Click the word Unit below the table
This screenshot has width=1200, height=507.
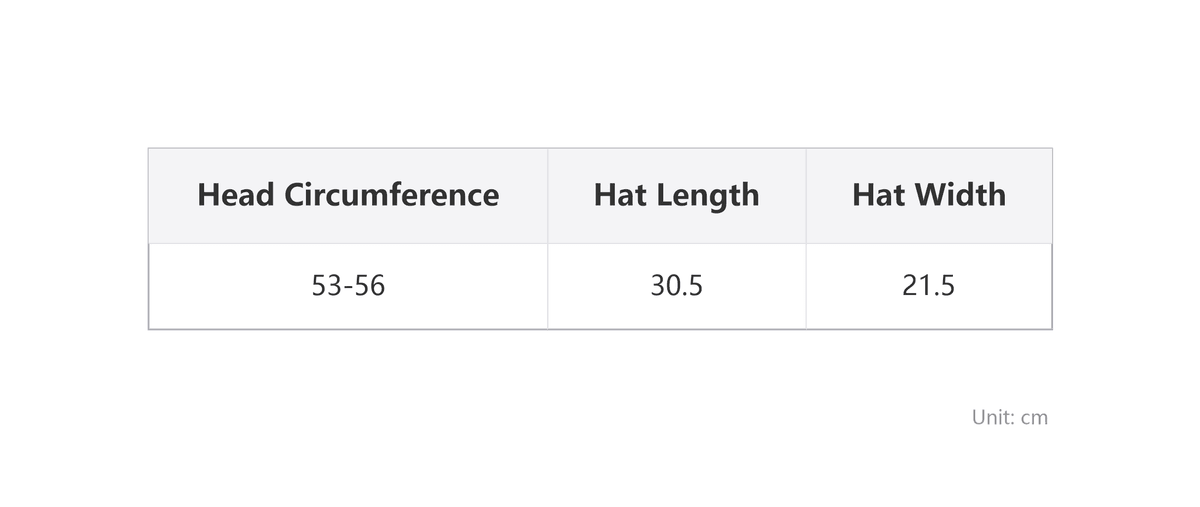(990, 417)
